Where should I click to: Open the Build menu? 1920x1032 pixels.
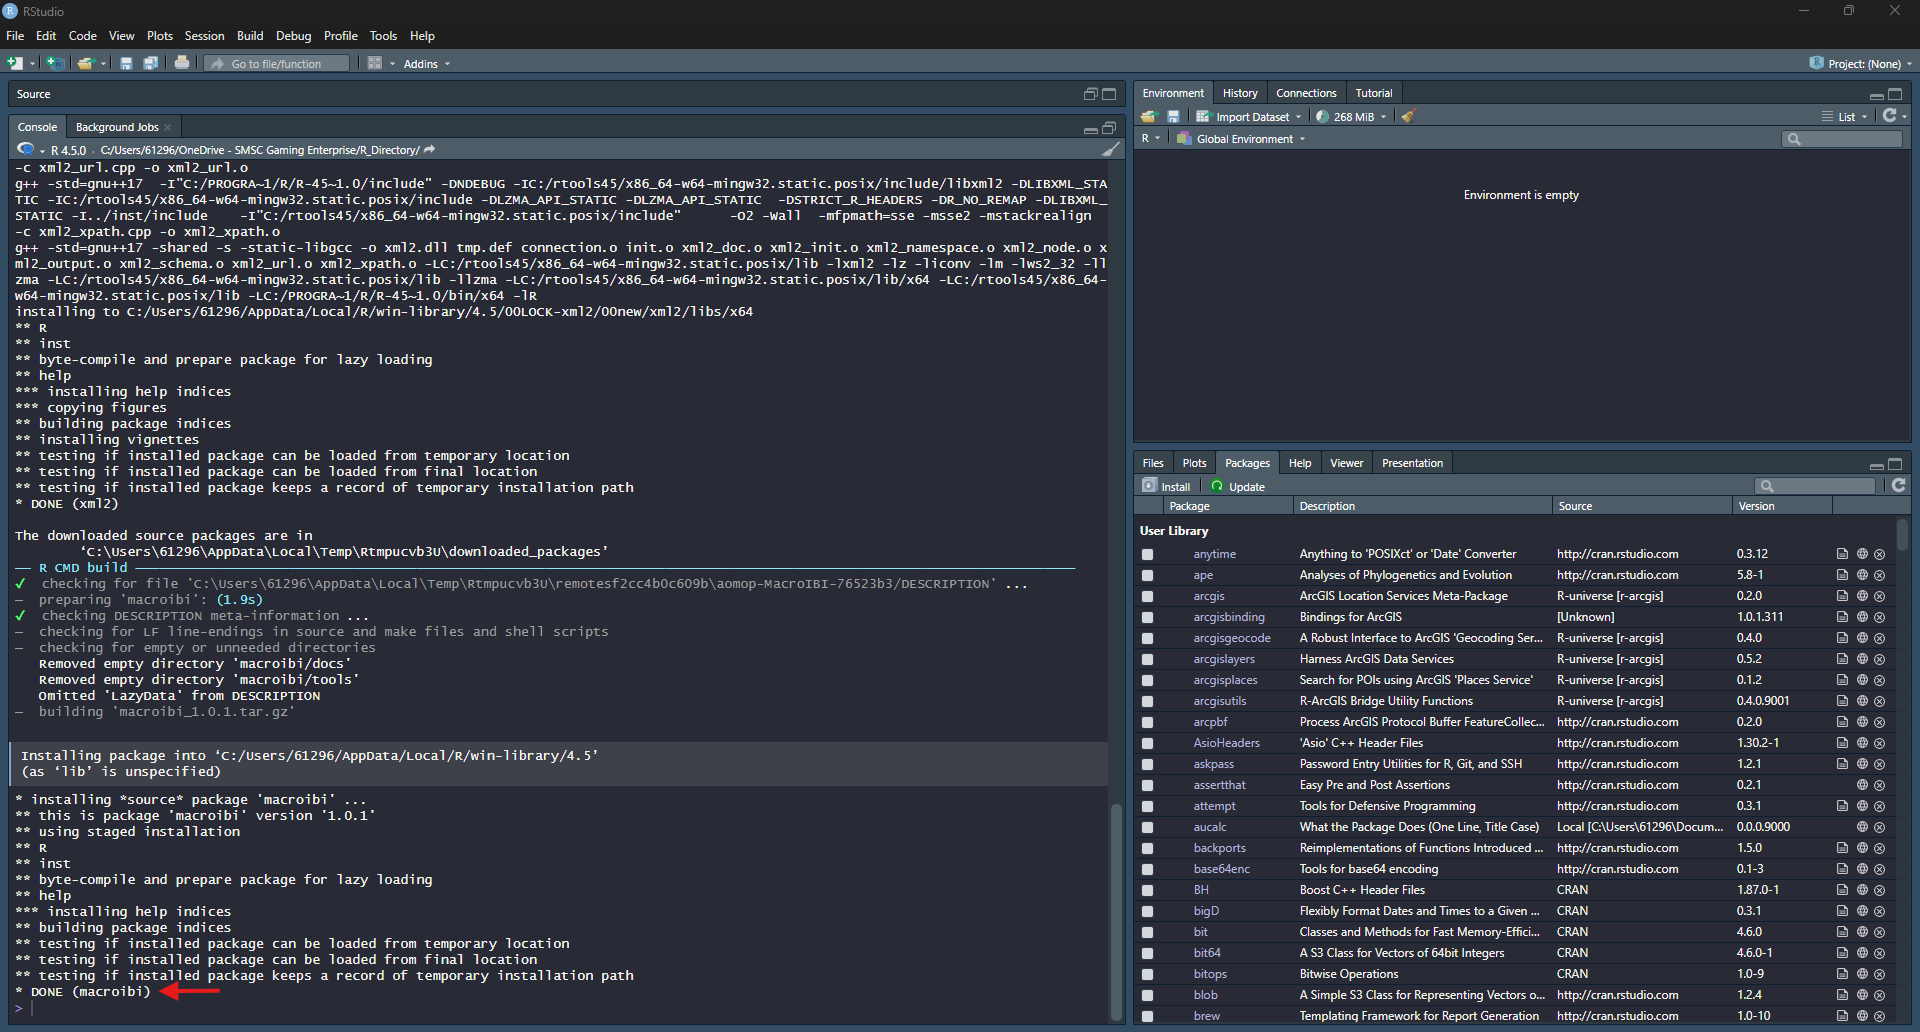click(x=250, y=36)
